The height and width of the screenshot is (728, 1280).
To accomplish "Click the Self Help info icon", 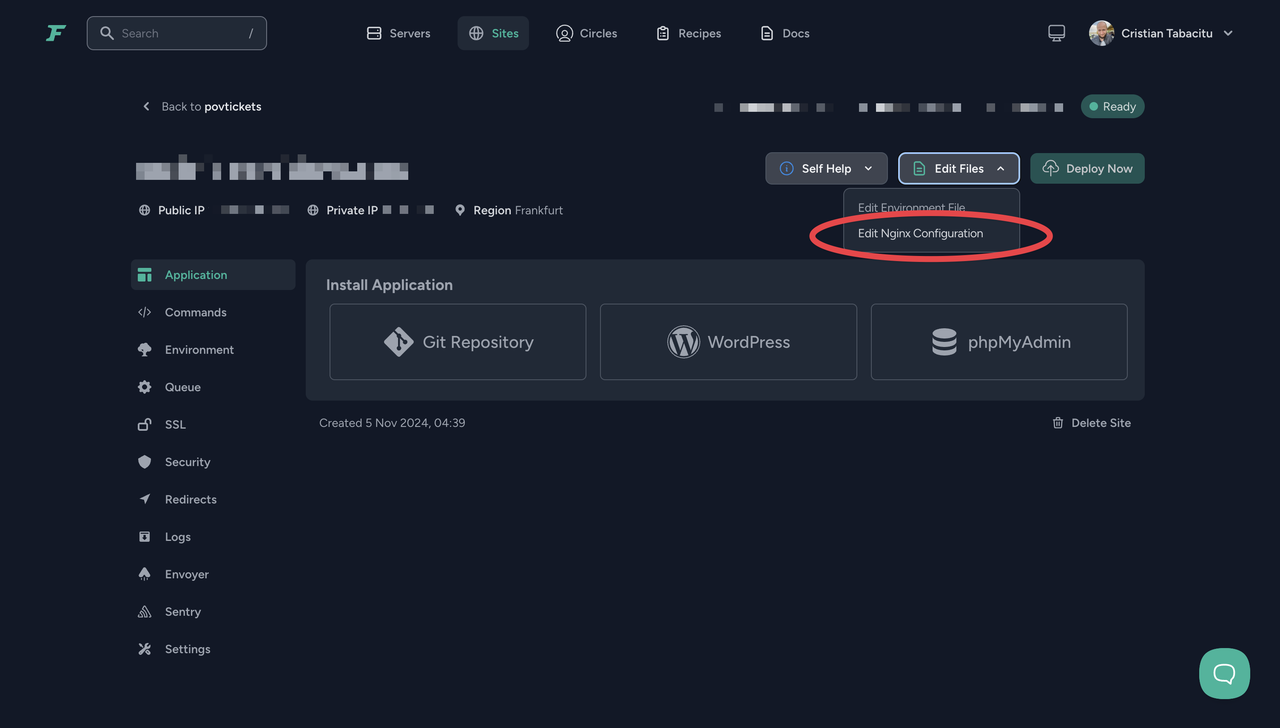I will click(786, 168).
